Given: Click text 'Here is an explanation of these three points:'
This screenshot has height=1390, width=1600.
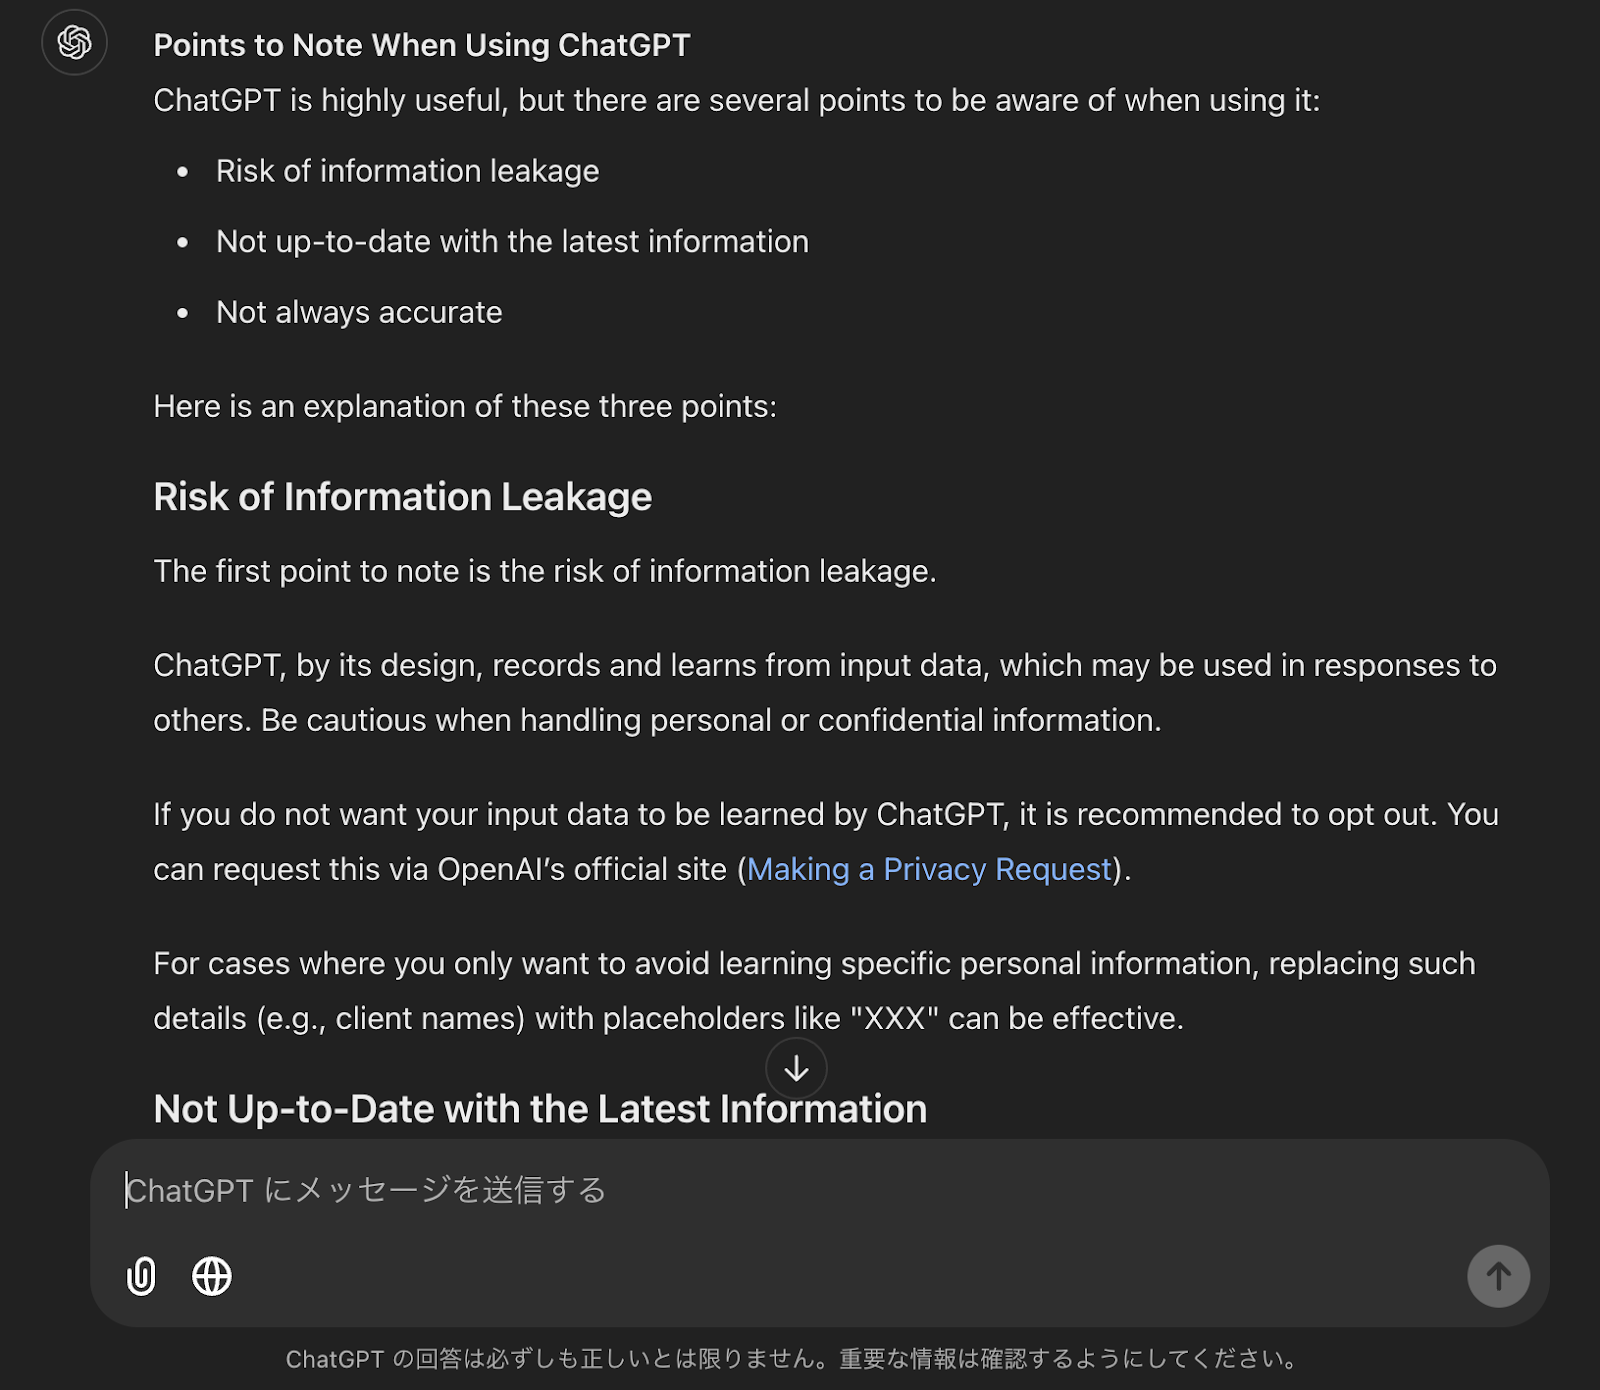Looking at the screenshot, I should point(465,406).
